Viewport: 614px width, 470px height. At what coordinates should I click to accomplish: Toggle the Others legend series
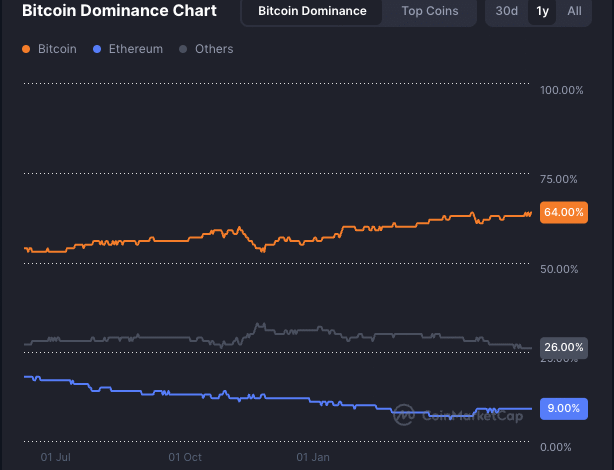(206, 49)
